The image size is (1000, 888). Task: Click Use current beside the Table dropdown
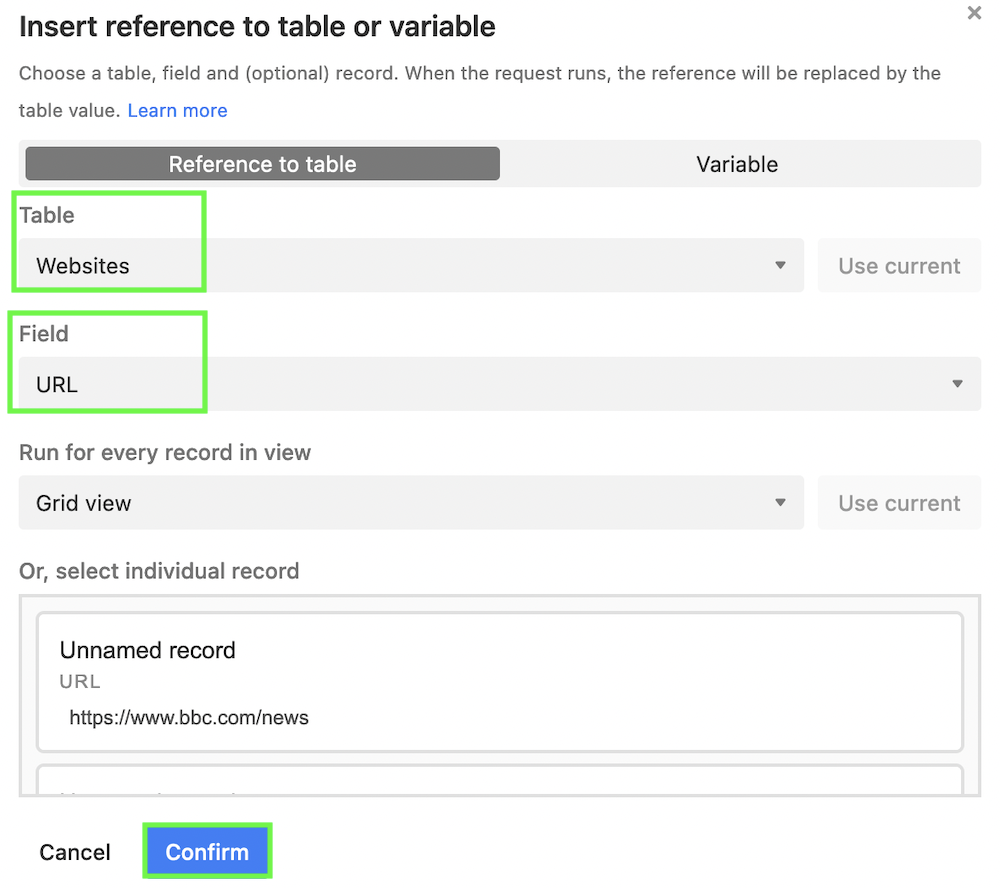point(898,265)
